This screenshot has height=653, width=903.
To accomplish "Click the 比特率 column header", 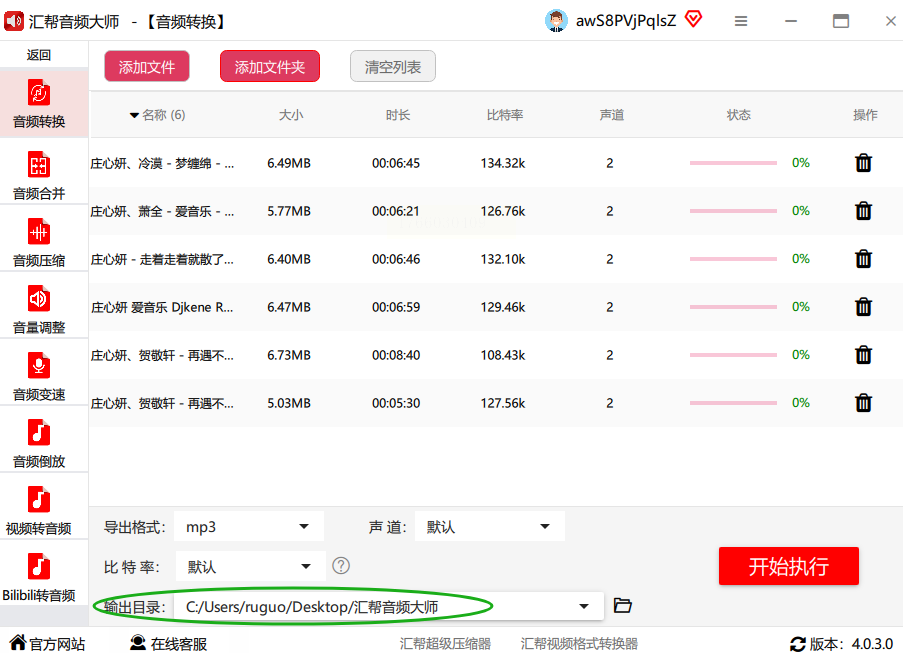I will [505, 115].
